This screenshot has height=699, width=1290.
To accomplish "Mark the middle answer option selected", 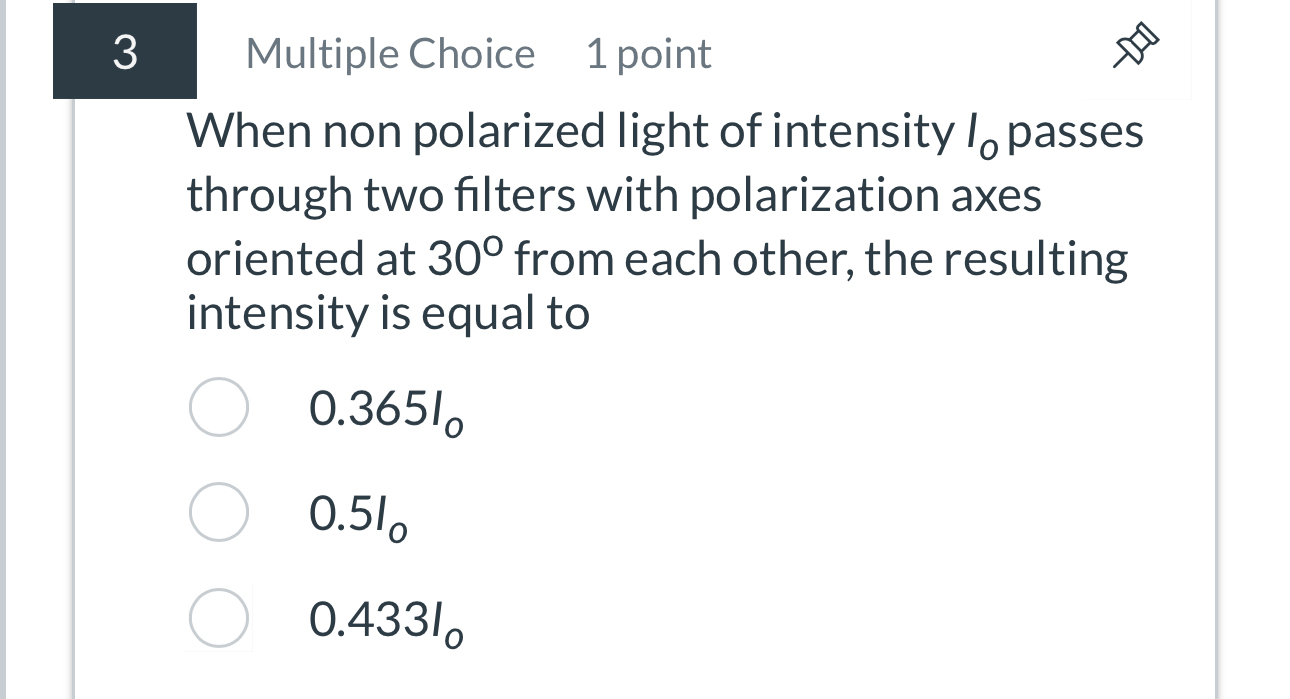I will pyautogui.click(x=218, y=512).
